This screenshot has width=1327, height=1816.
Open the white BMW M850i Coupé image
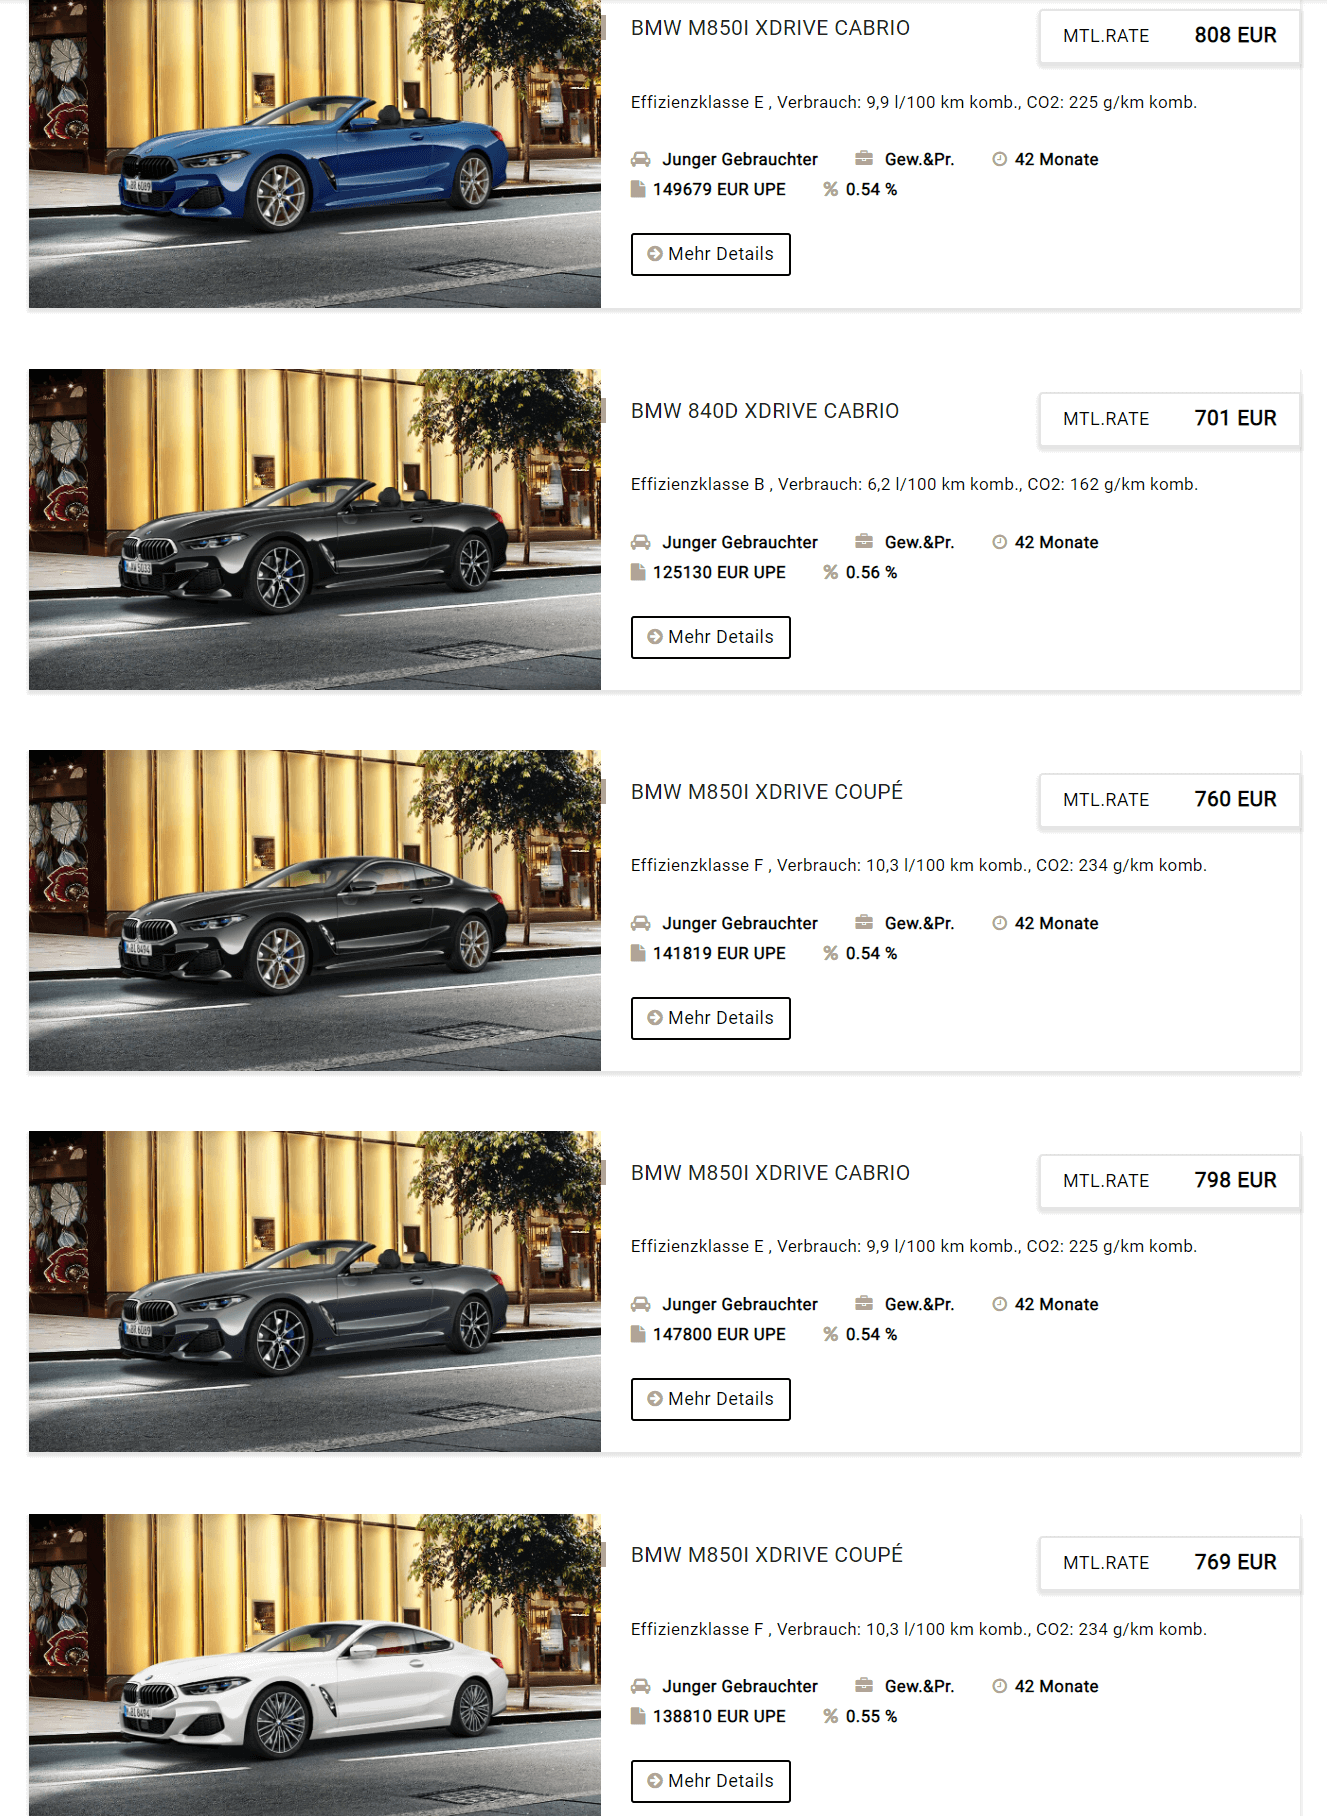pos(315,1665)
